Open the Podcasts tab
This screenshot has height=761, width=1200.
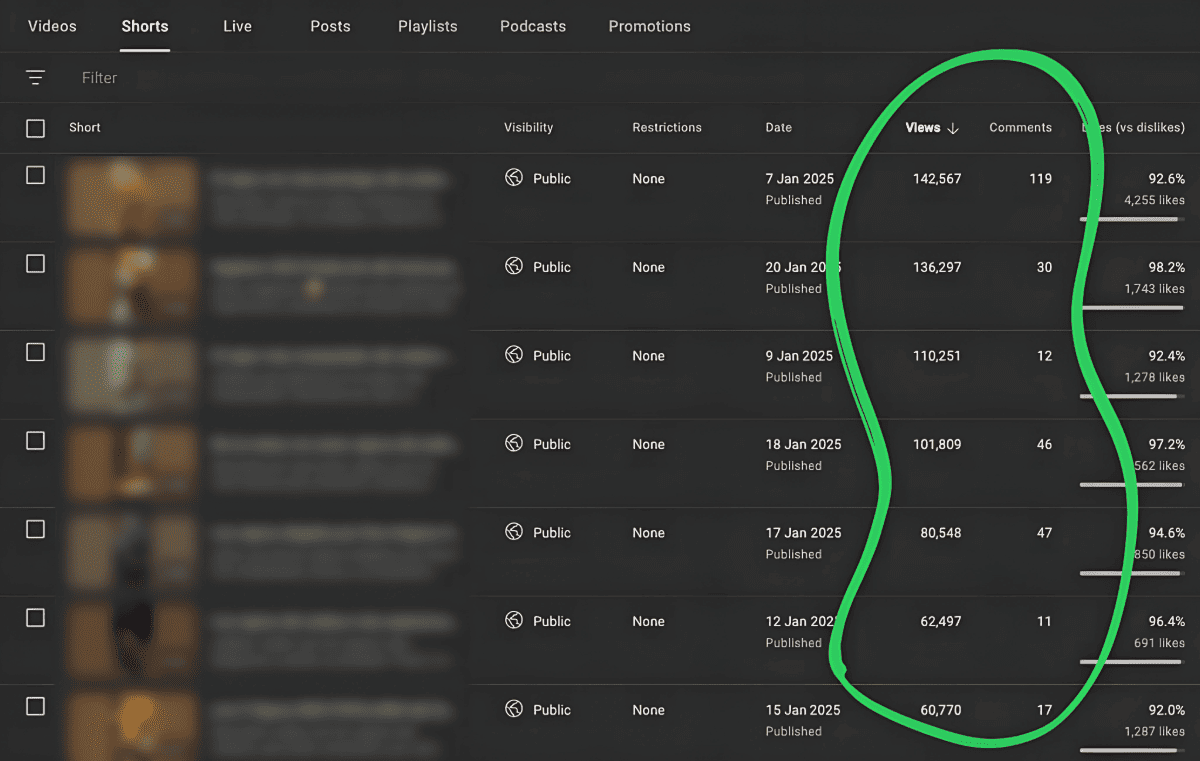point(533,26)
